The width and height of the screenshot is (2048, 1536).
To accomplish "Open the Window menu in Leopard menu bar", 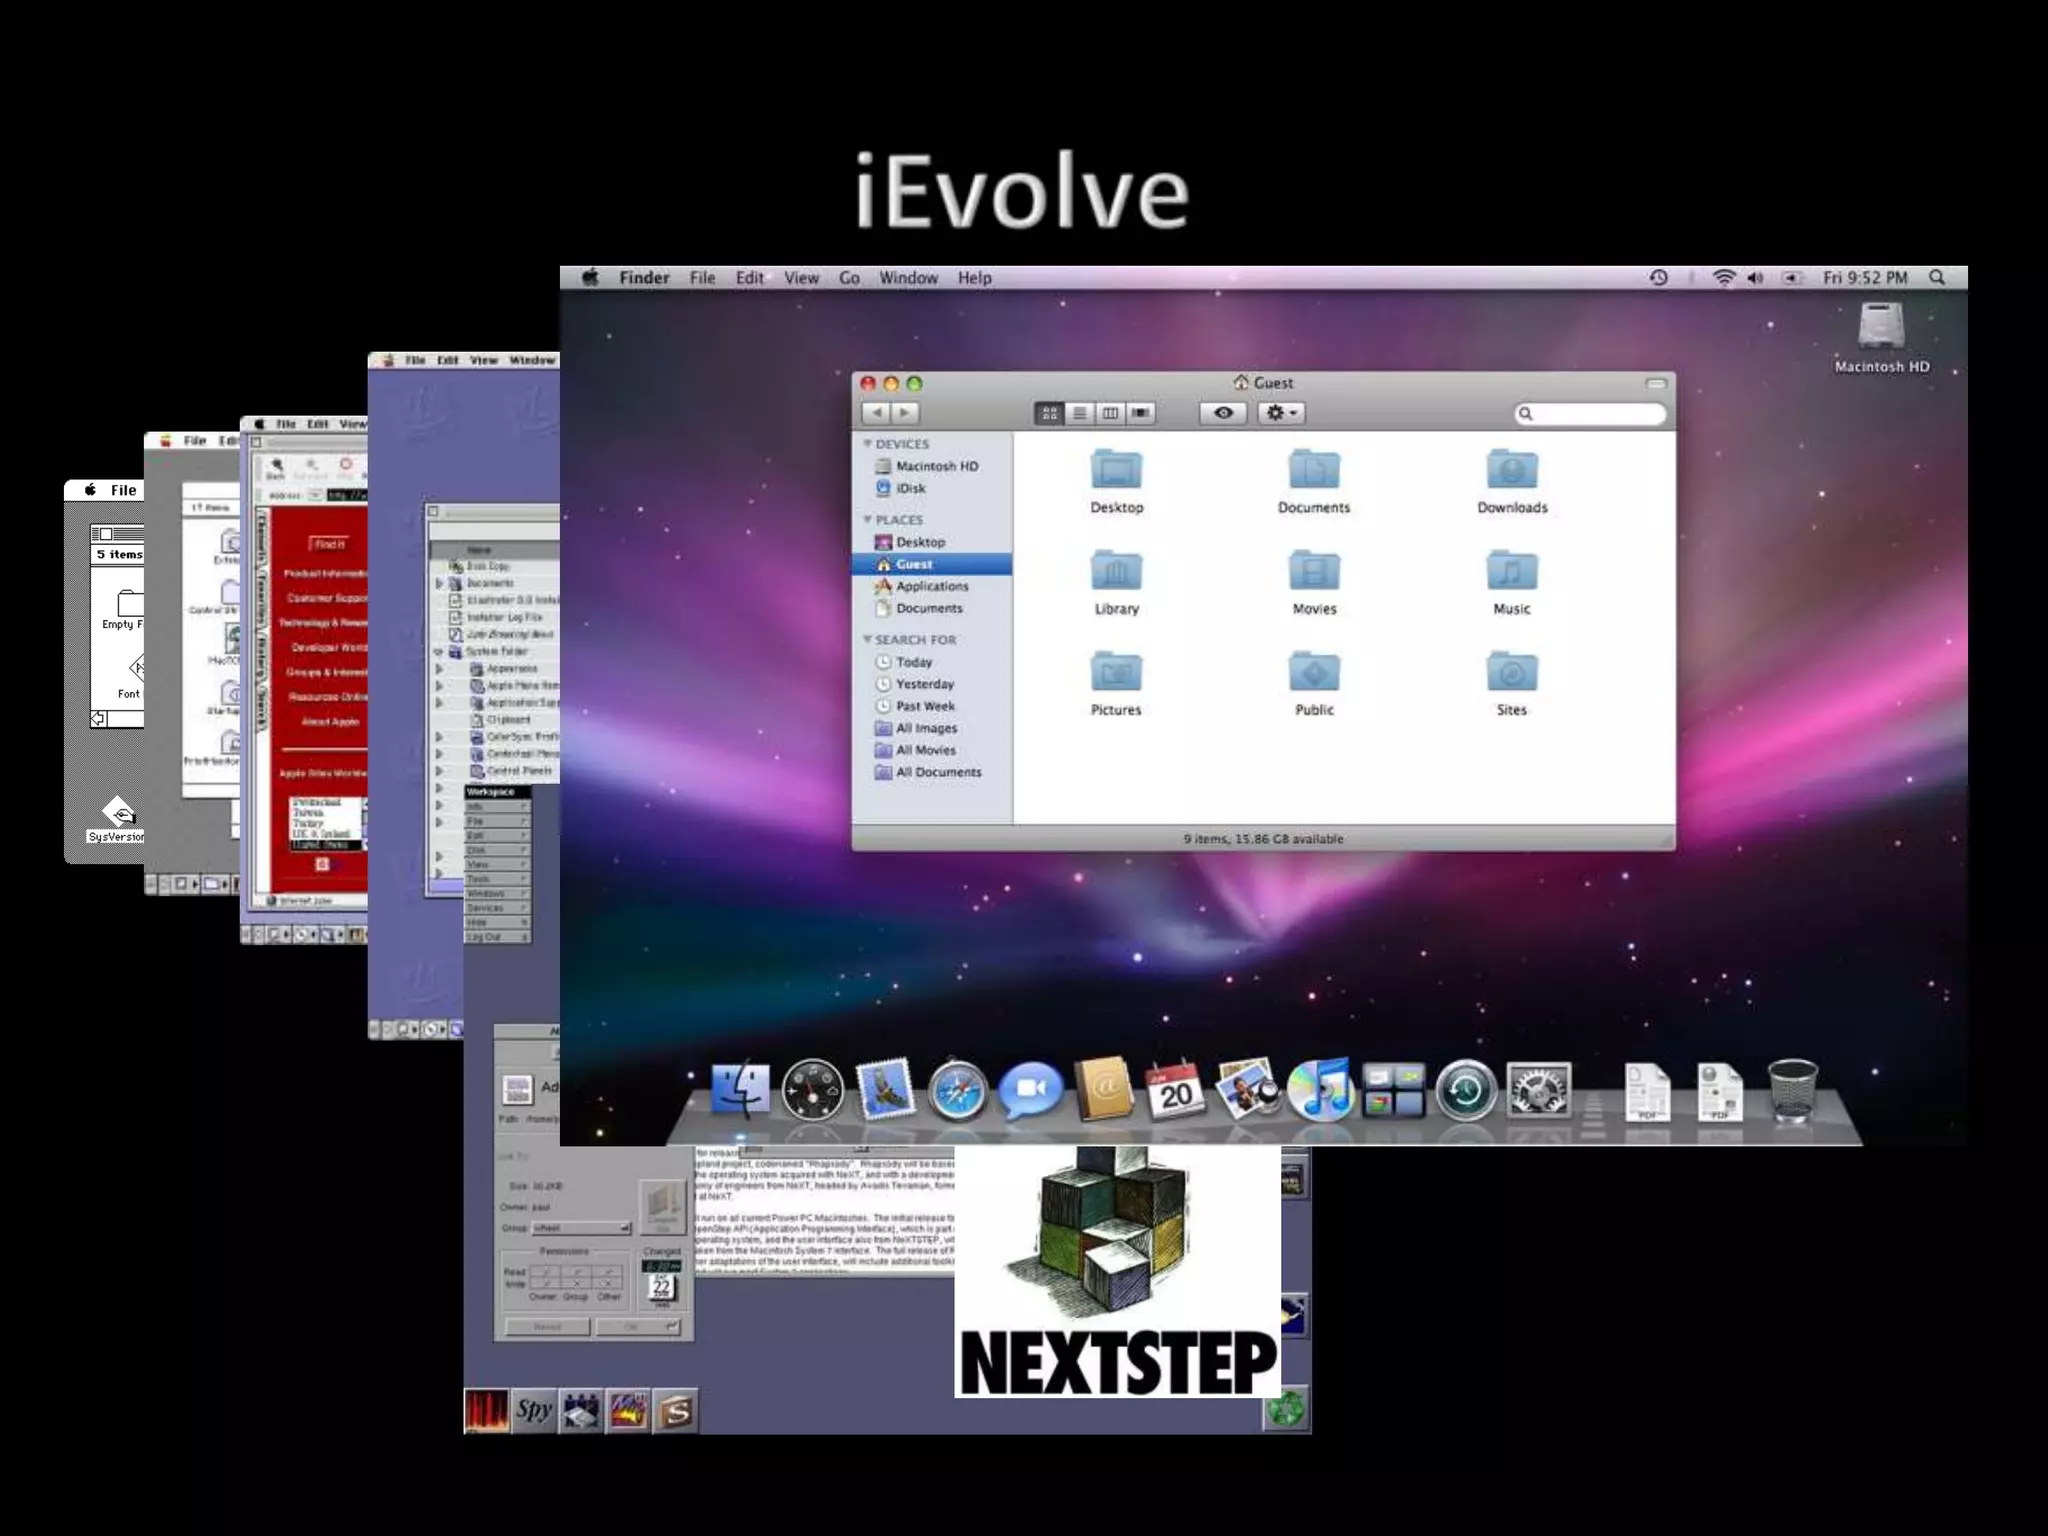I will point(908,278).
